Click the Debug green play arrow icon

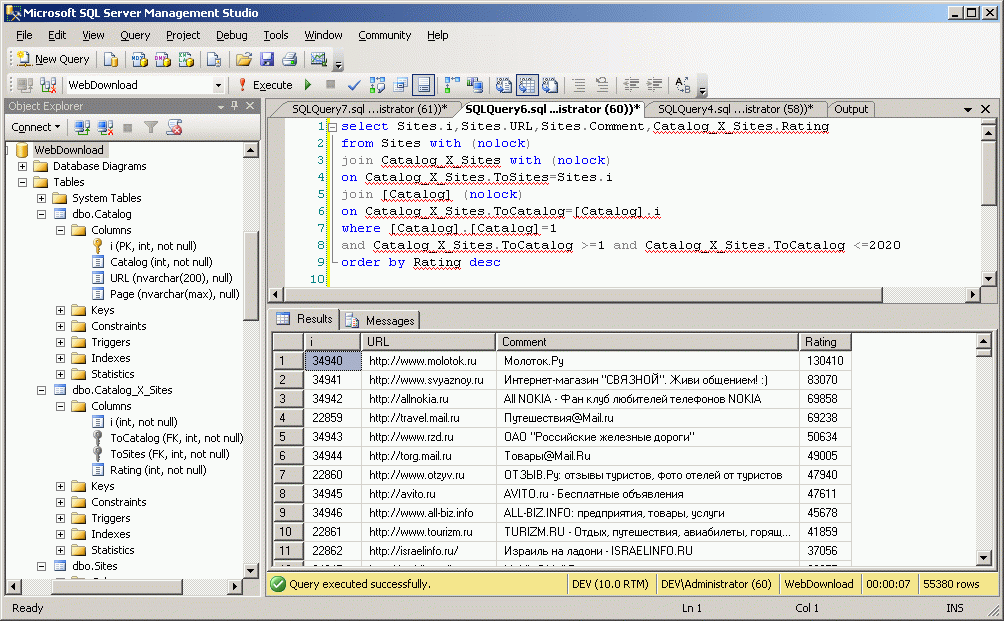(x=308, y=85)
